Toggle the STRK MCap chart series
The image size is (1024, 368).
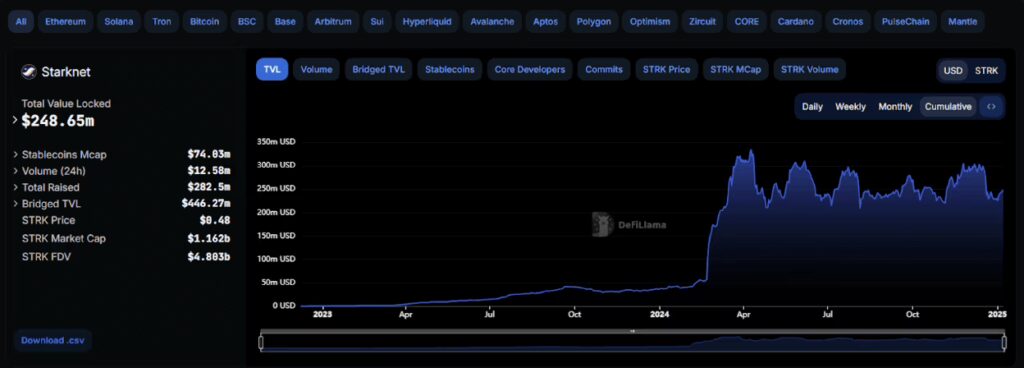tap(735, 69)
